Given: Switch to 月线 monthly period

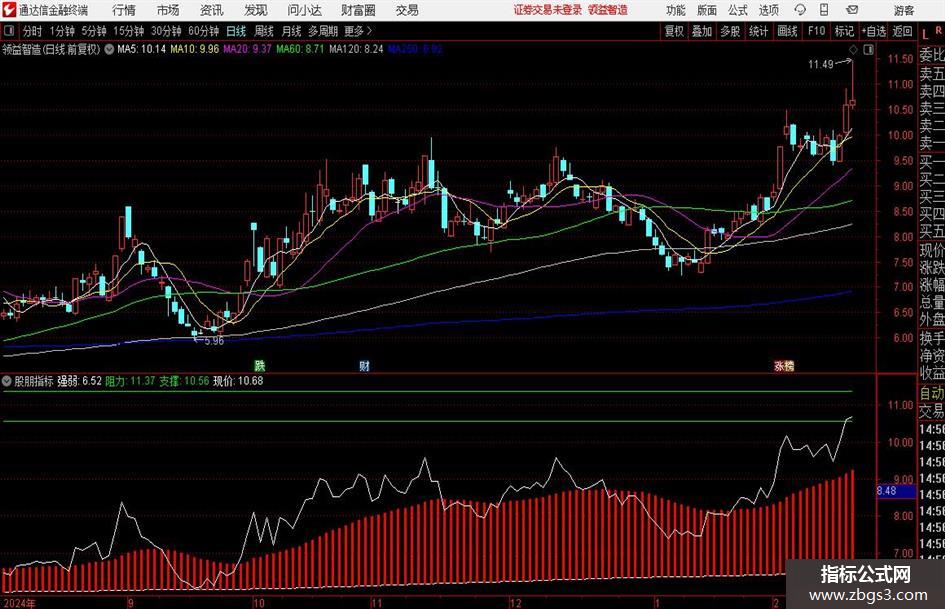Looking at the screenshot, I should point(291,31).
